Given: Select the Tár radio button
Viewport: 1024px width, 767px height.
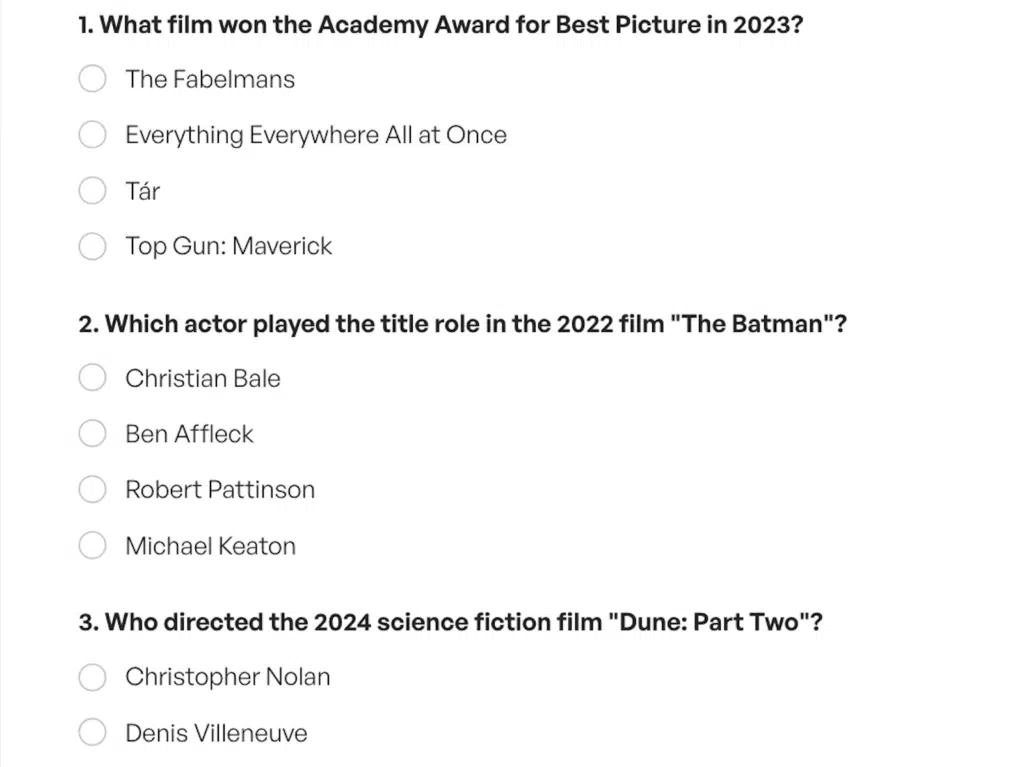Looking at the screenshot, I should pyautogui.click(x=92, y=191).
